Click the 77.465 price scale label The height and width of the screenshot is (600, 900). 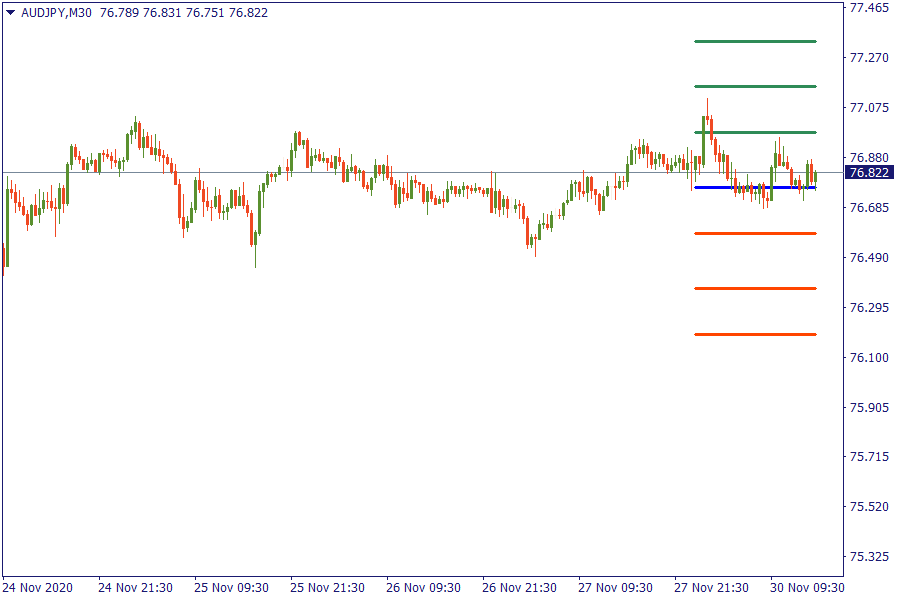click(868, 8)
